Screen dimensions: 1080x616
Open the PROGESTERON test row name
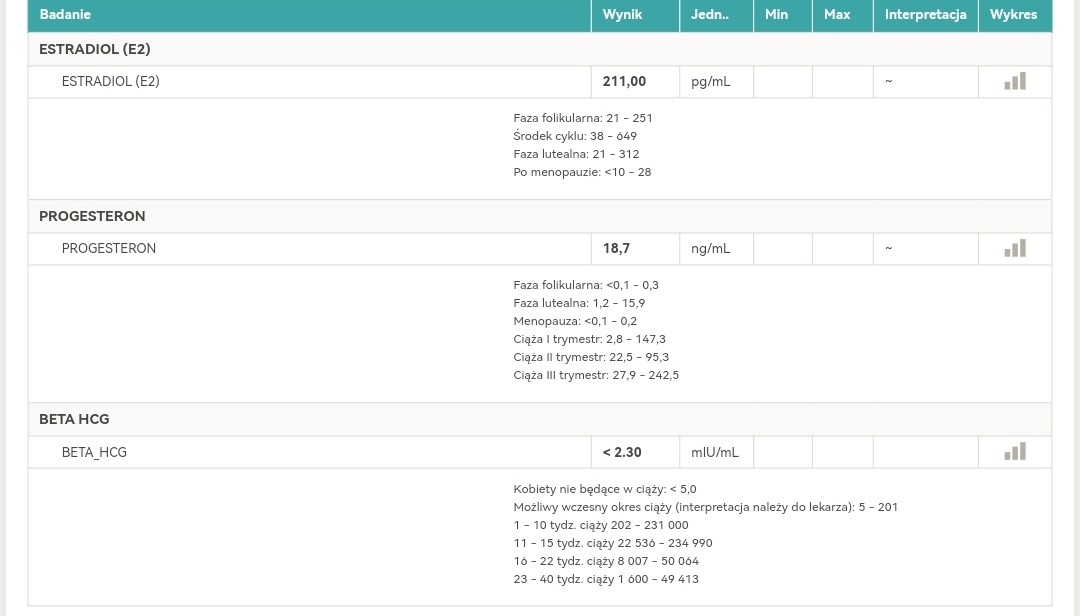[x=108, y=249]
